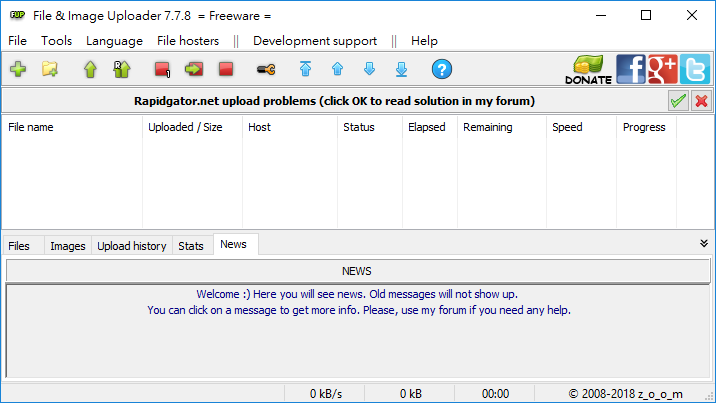Image resolution: width=716 pixels, height=403 pixels.
Task: Click the FUP application icon in title bar
Action: (17, 15)
